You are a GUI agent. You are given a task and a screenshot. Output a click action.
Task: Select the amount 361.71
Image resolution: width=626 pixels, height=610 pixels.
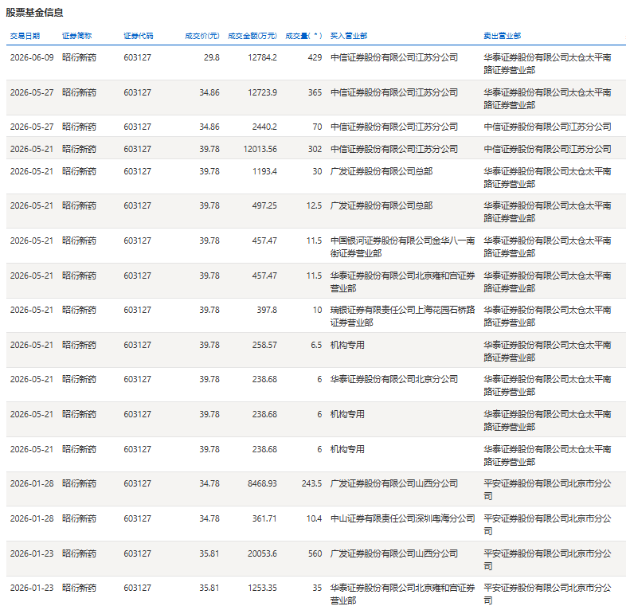[x=264, y=519]
